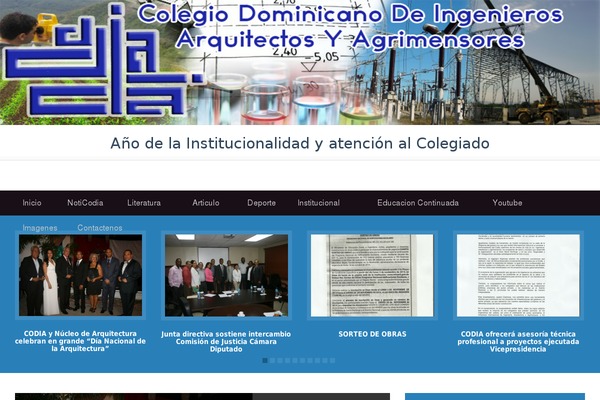This screenshot has height=400, width=600.
Task: Go to Educacion Continuada
Action: tap(418, 203)
